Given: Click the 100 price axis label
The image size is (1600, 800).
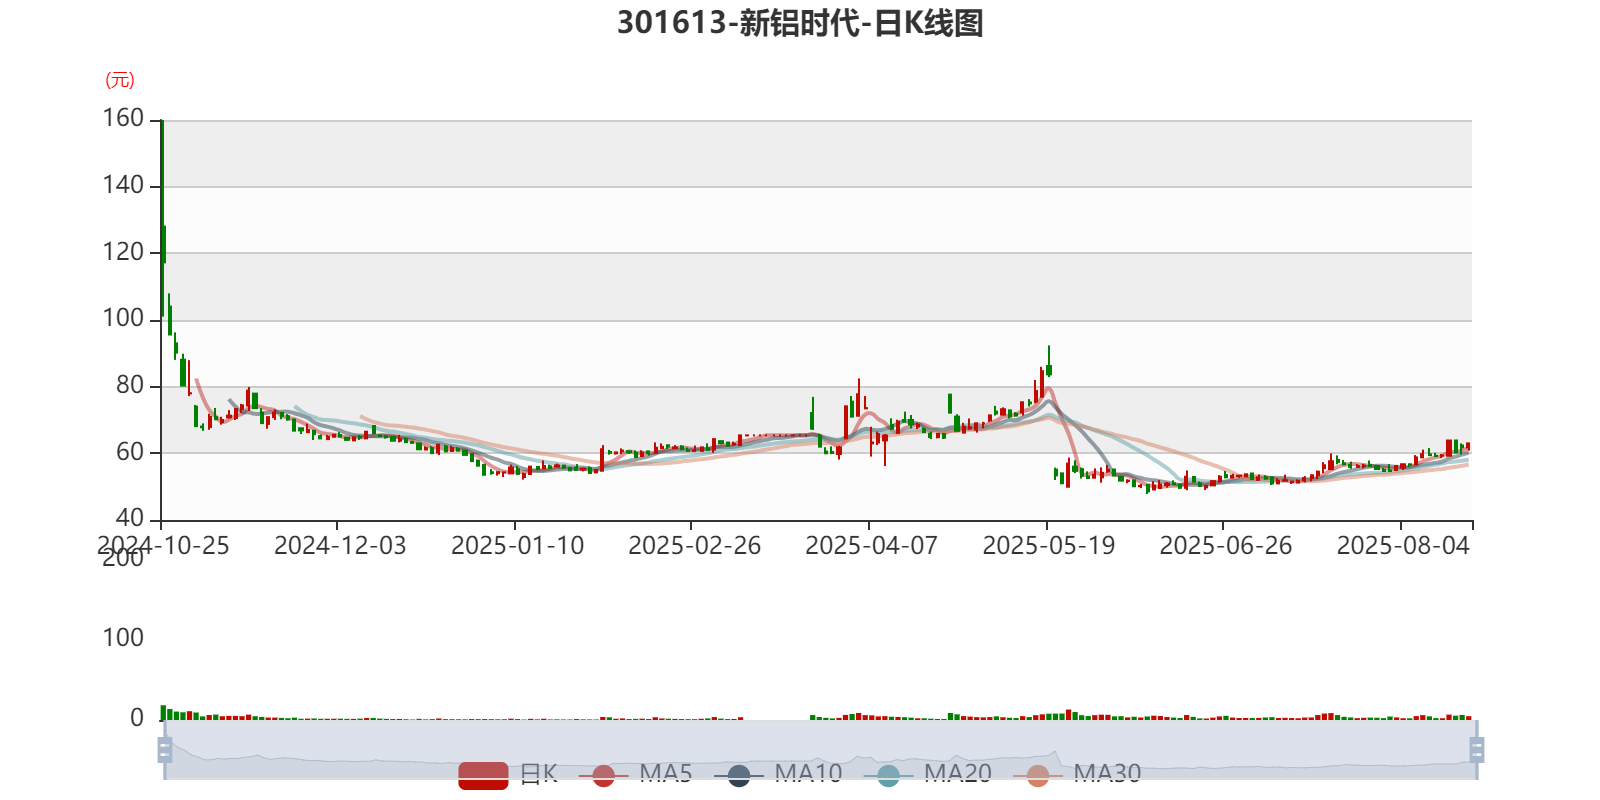Looking at the screenshot, I should [123, 318].
